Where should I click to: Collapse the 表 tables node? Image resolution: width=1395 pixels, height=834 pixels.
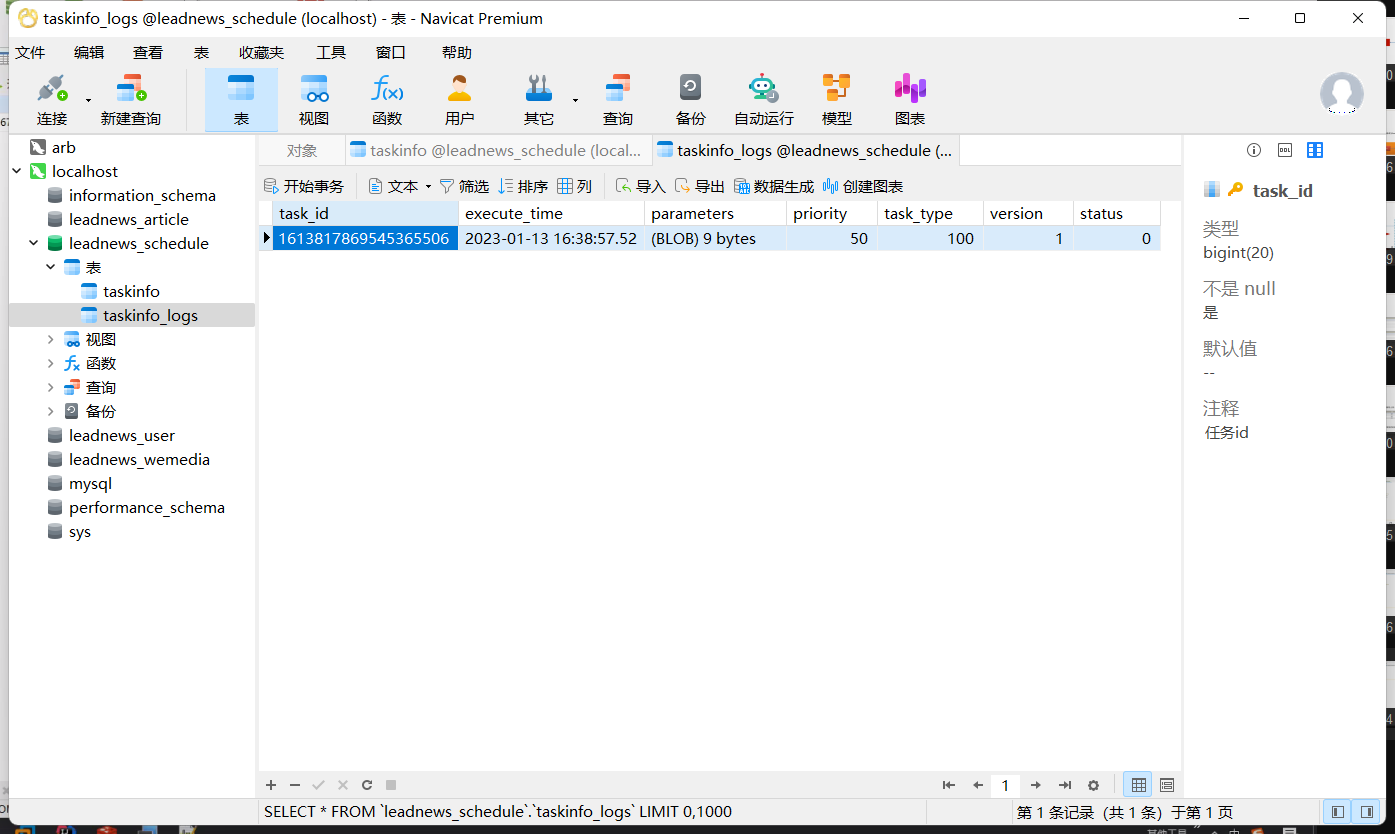point(50,267)
